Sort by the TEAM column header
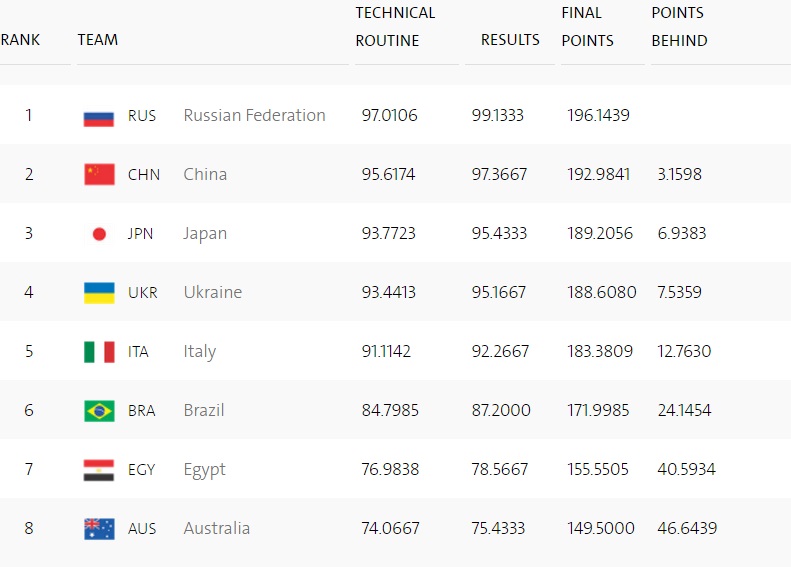 tap(98, 40)
